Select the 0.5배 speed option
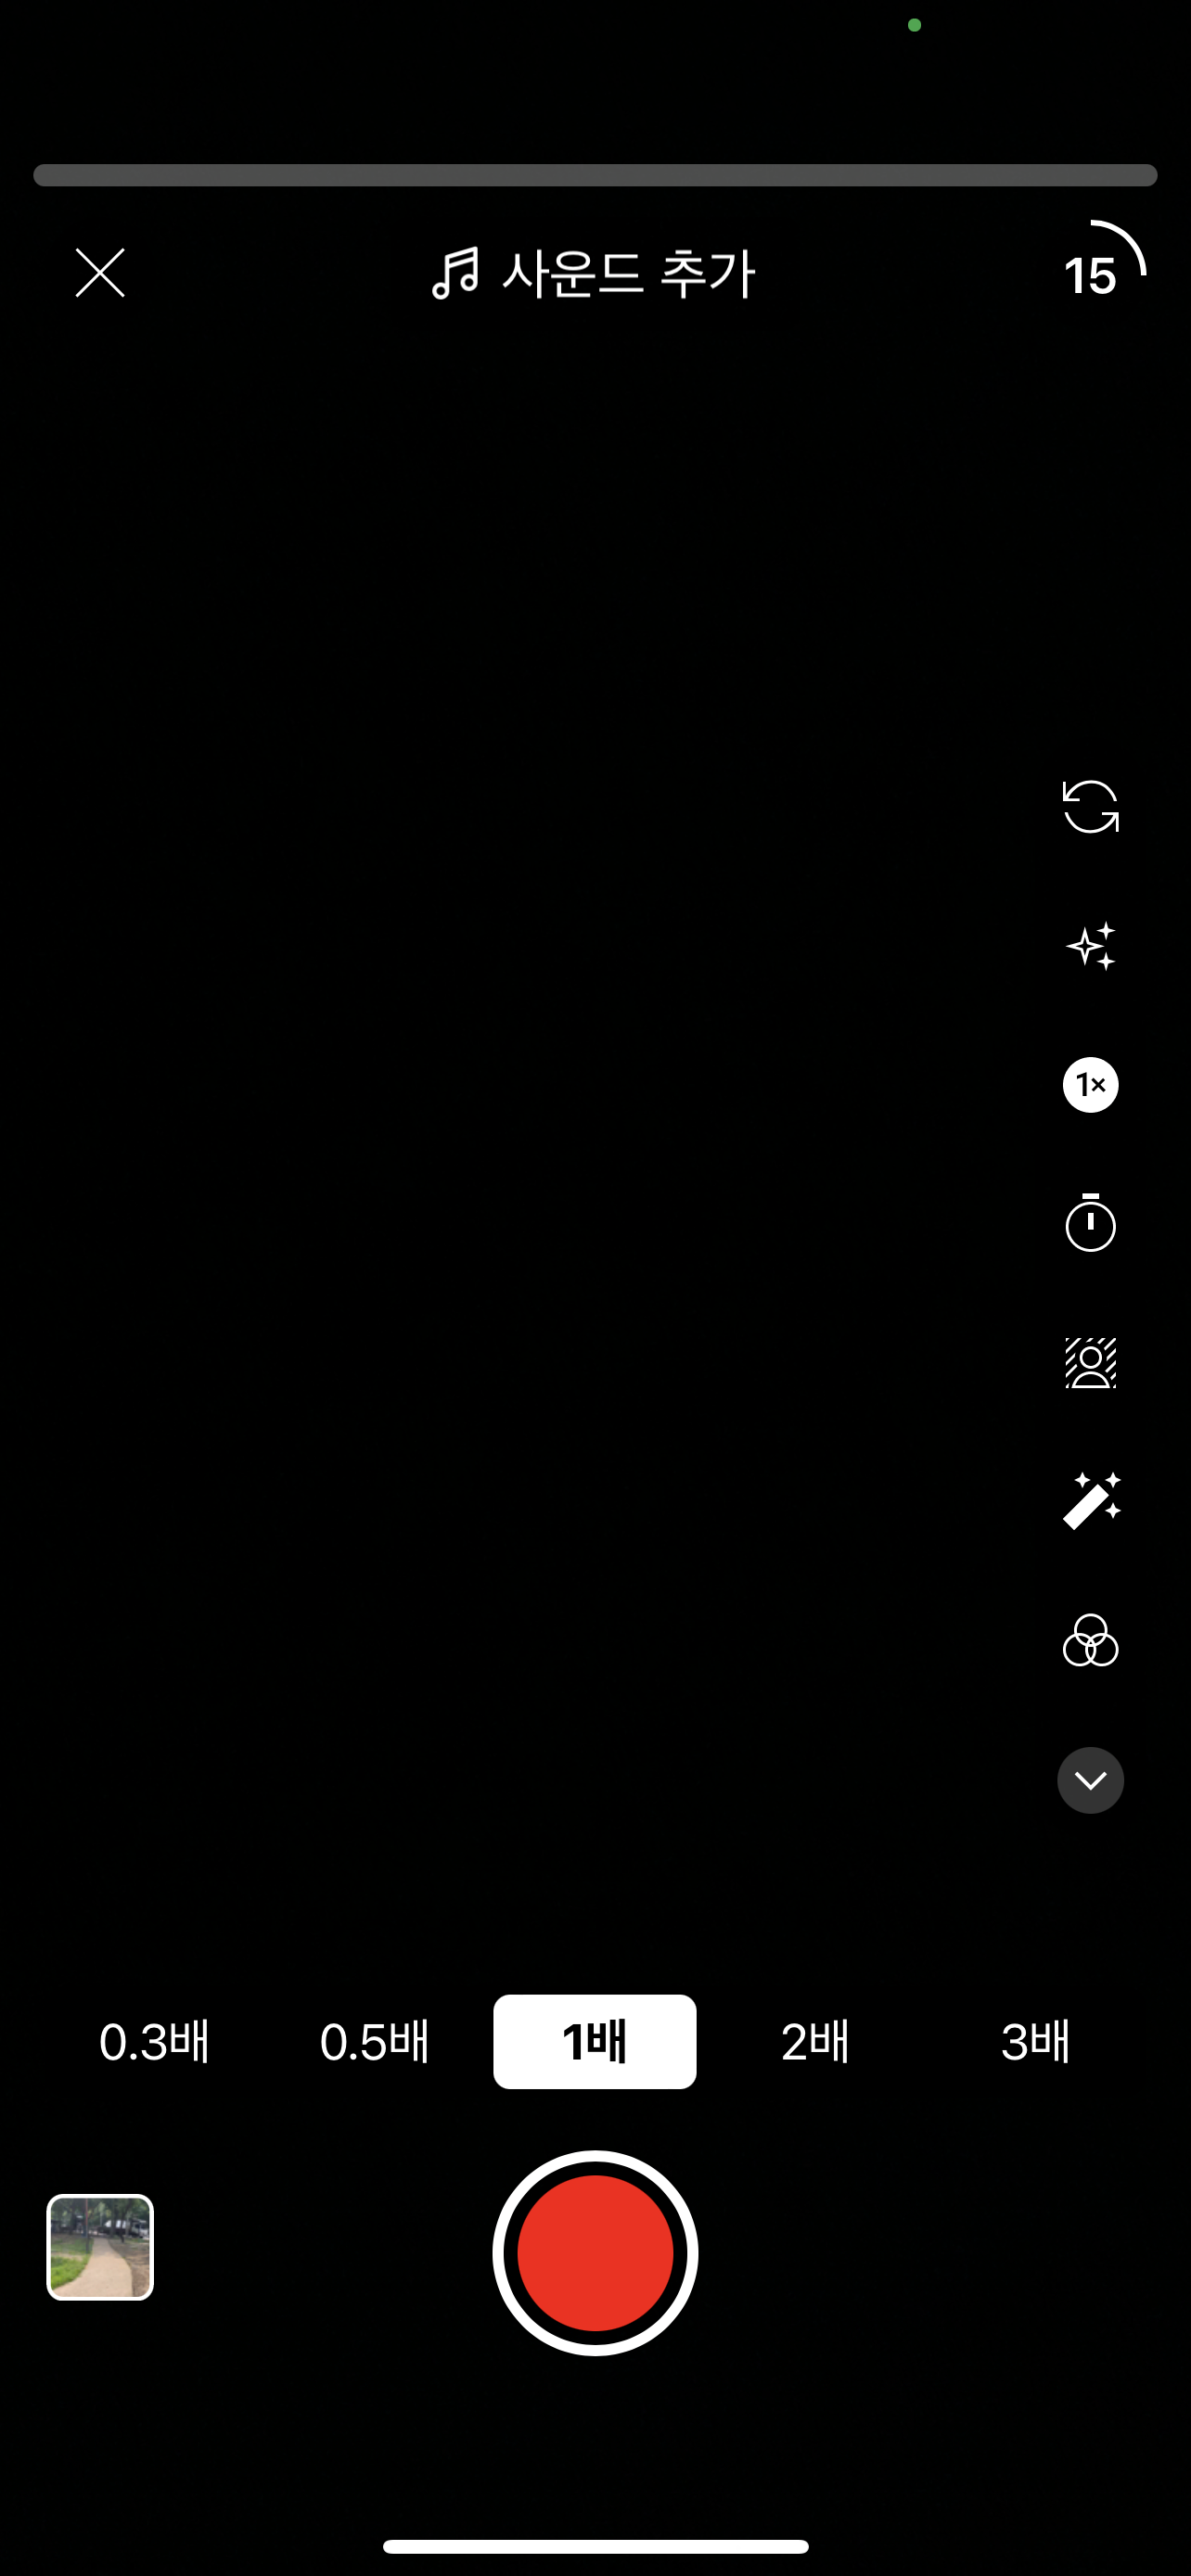This screenshot has width=1191, height=2576. [374, 2042]
